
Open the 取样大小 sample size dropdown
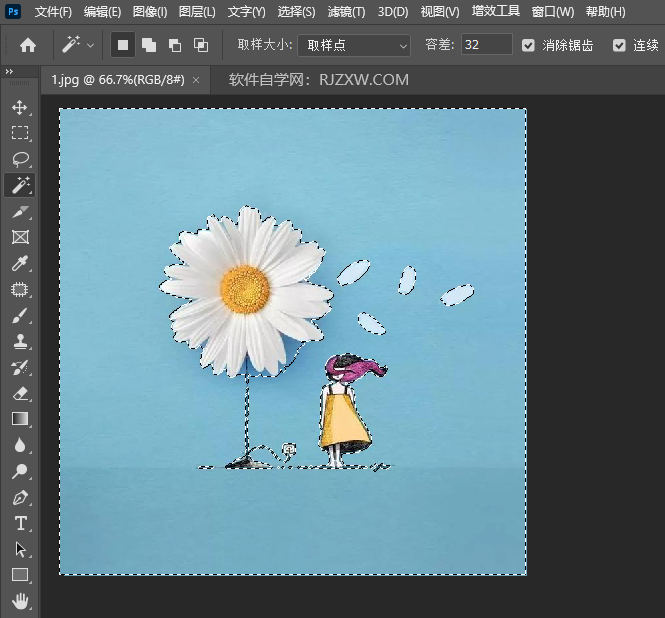(354, 45)
